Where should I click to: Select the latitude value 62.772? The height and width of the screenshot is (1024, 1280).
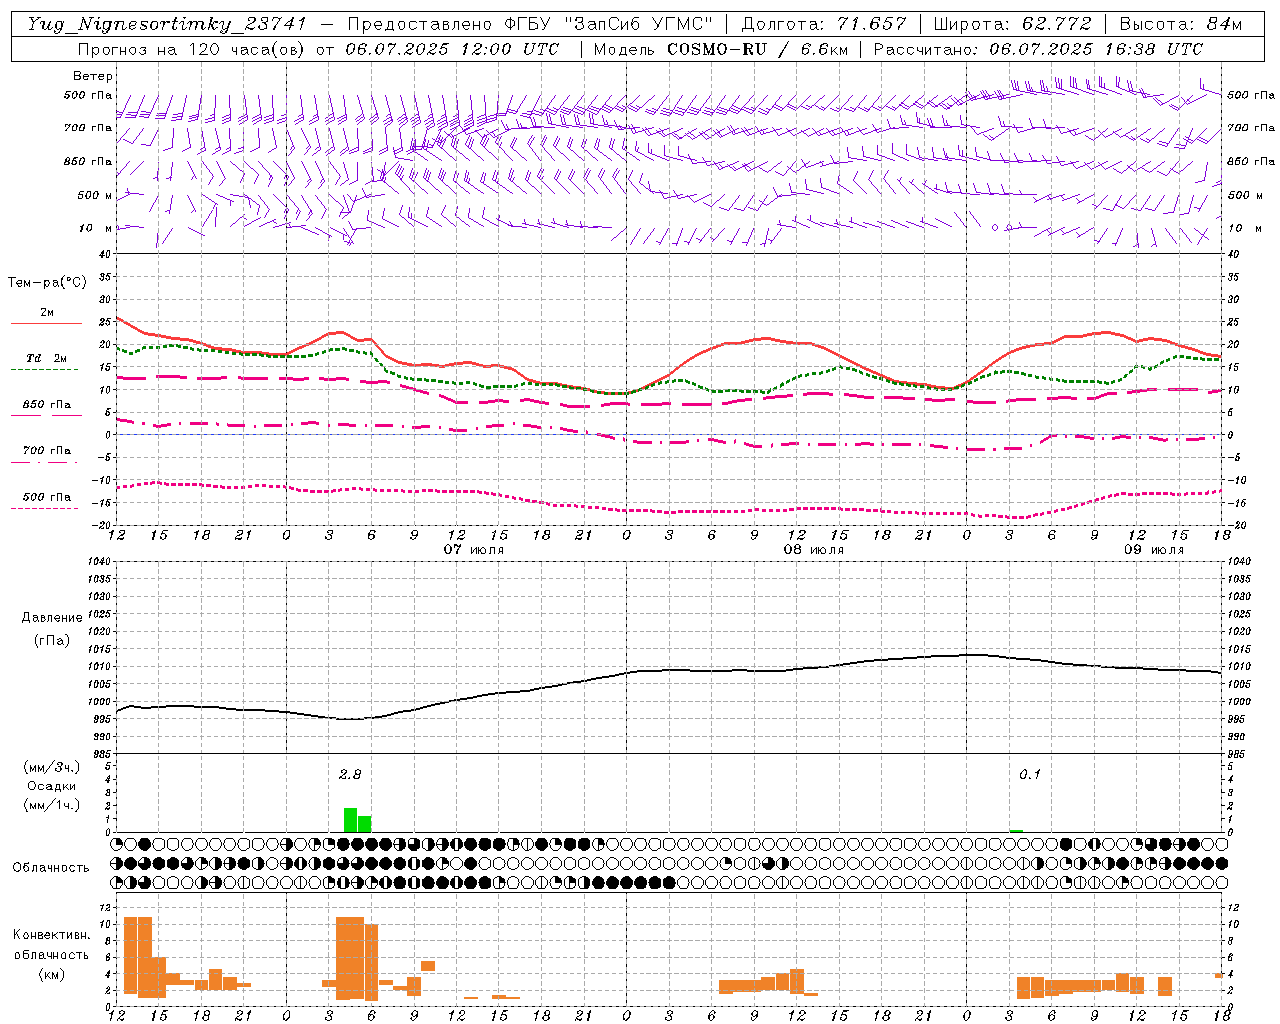click(1057, 24)
